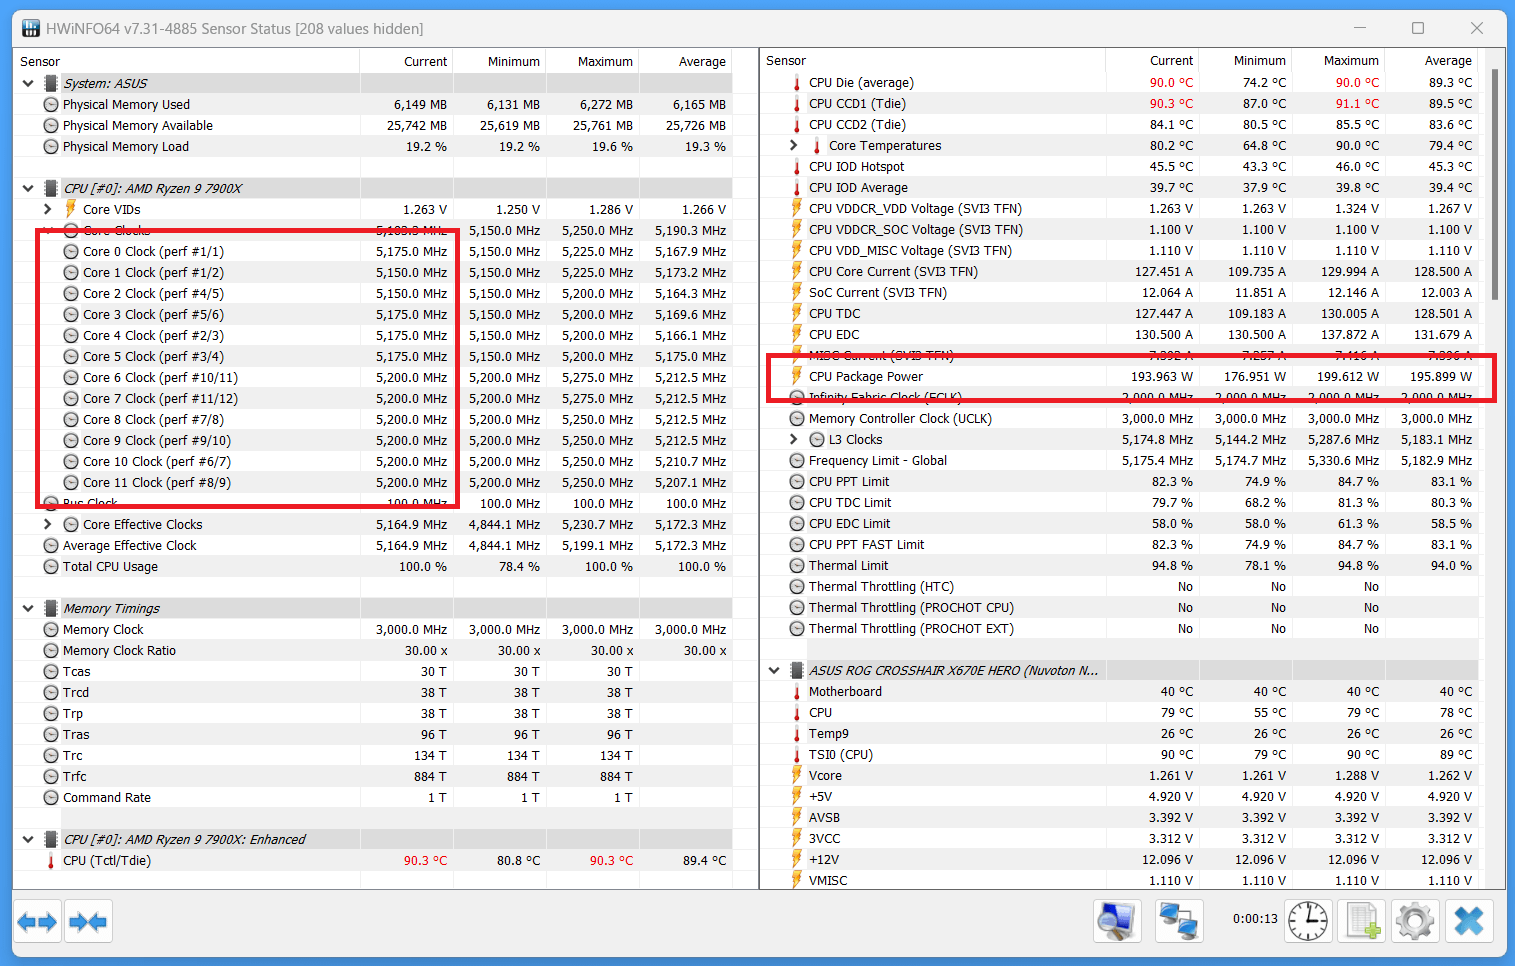Click the log file plus icon

click(x=1363, y=921)
